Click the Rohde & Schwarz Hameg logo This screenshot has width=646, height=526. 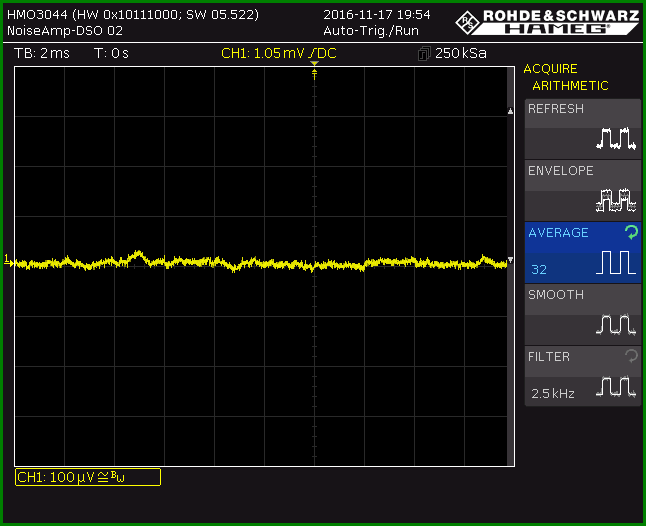coord(548,22)
